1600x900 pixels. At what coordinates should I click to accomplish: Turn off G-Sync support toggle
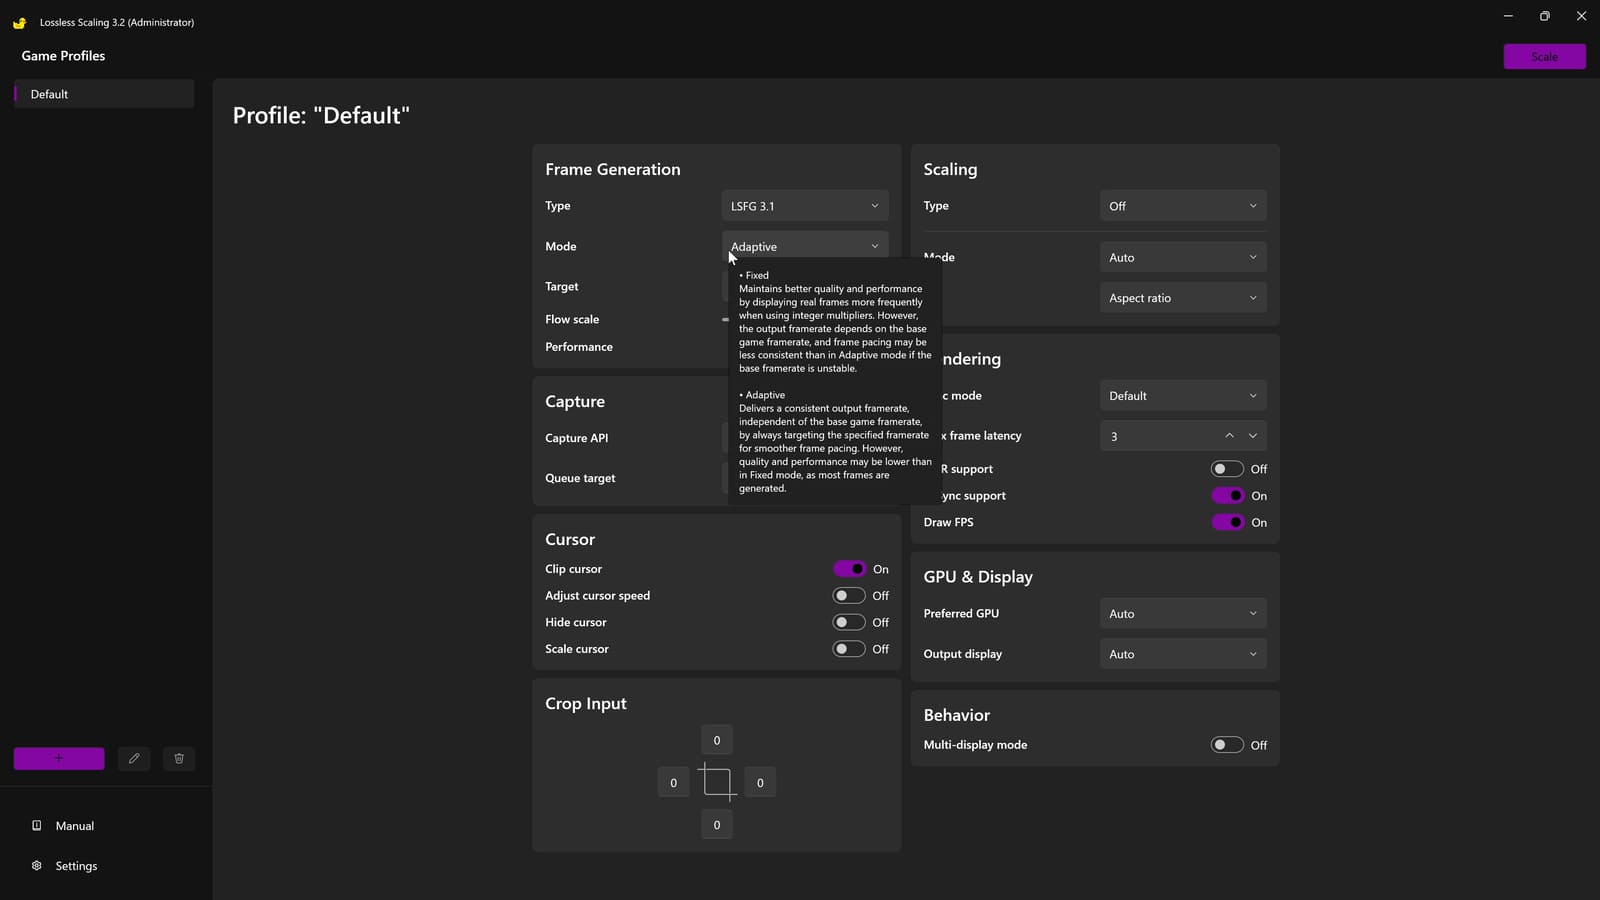[1227, 495]
